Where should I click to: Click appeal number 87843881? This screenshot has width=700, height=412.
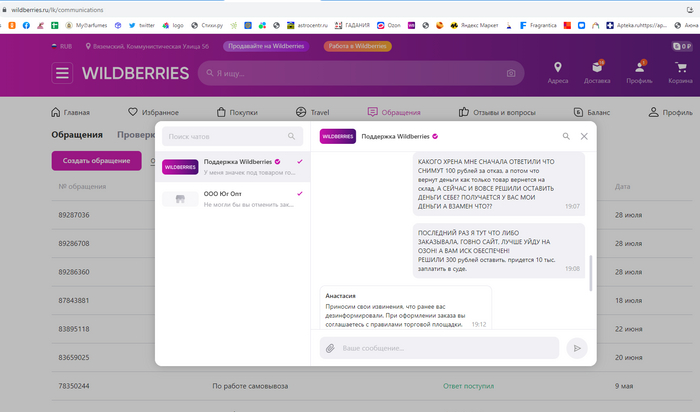74,300
